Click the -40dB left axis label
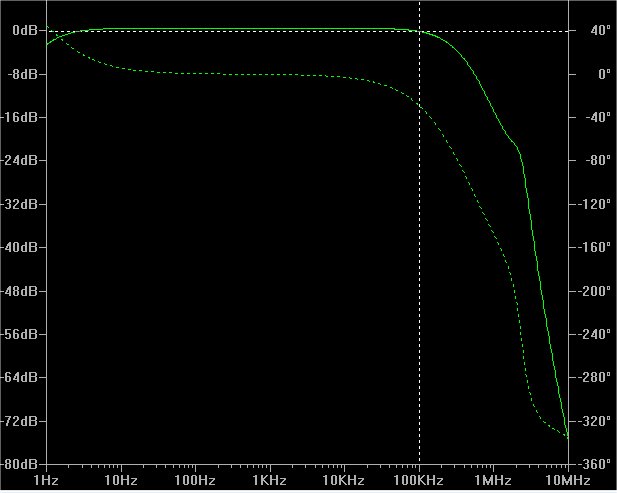 tap(19, 247)
